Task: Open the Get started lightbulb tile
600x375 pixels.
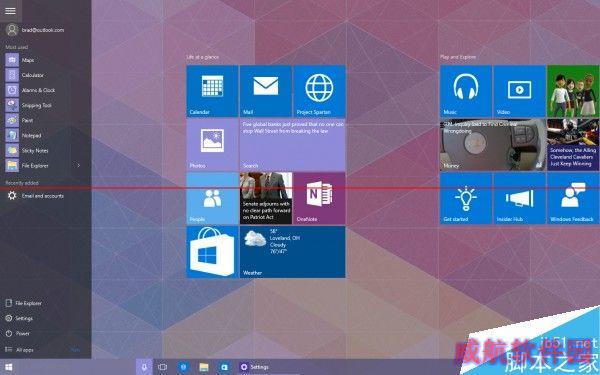Action: coord(466,198)
